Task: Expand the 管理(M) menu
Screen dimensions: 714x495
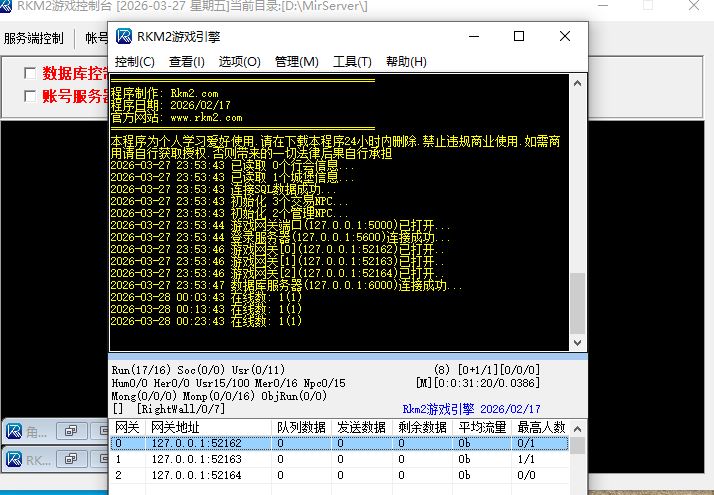Action: tap(297, 62)
